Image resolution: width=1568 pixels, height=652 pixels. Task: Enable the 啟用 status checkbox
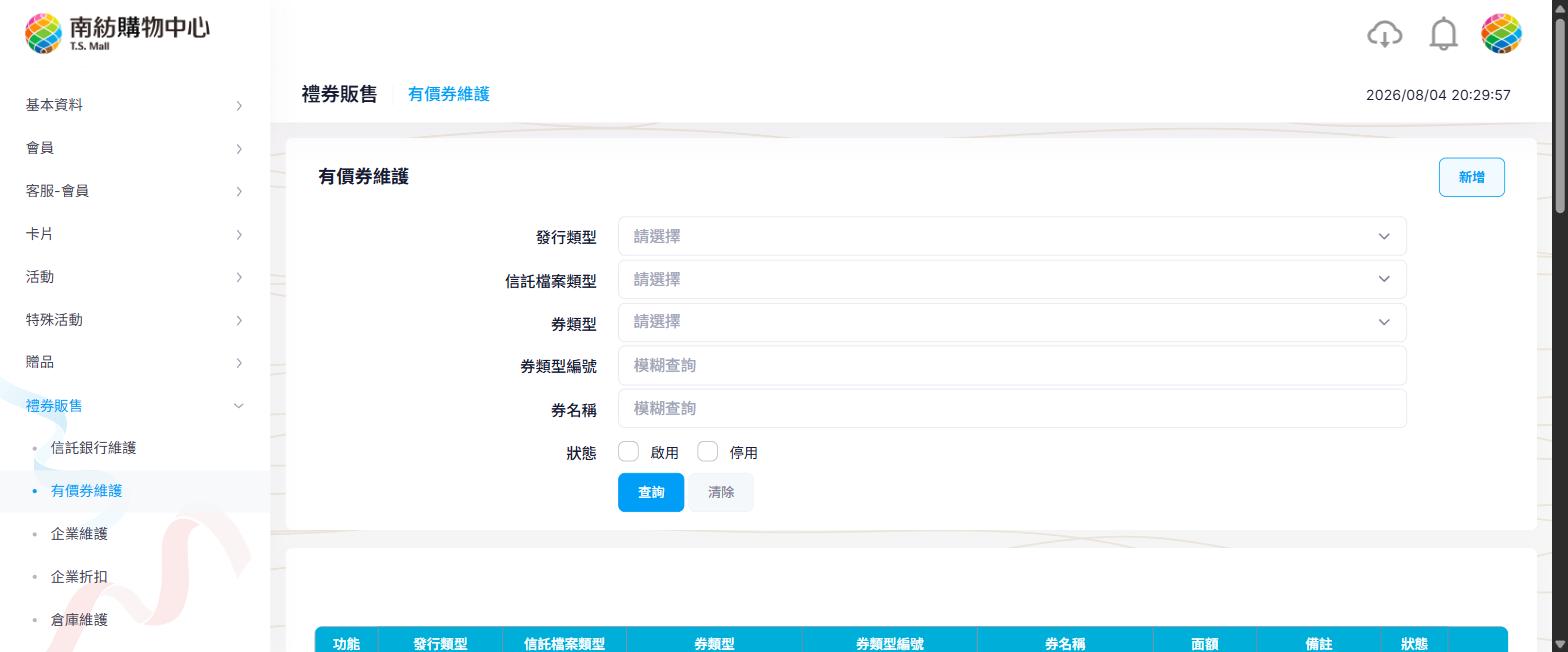[629, 452]
